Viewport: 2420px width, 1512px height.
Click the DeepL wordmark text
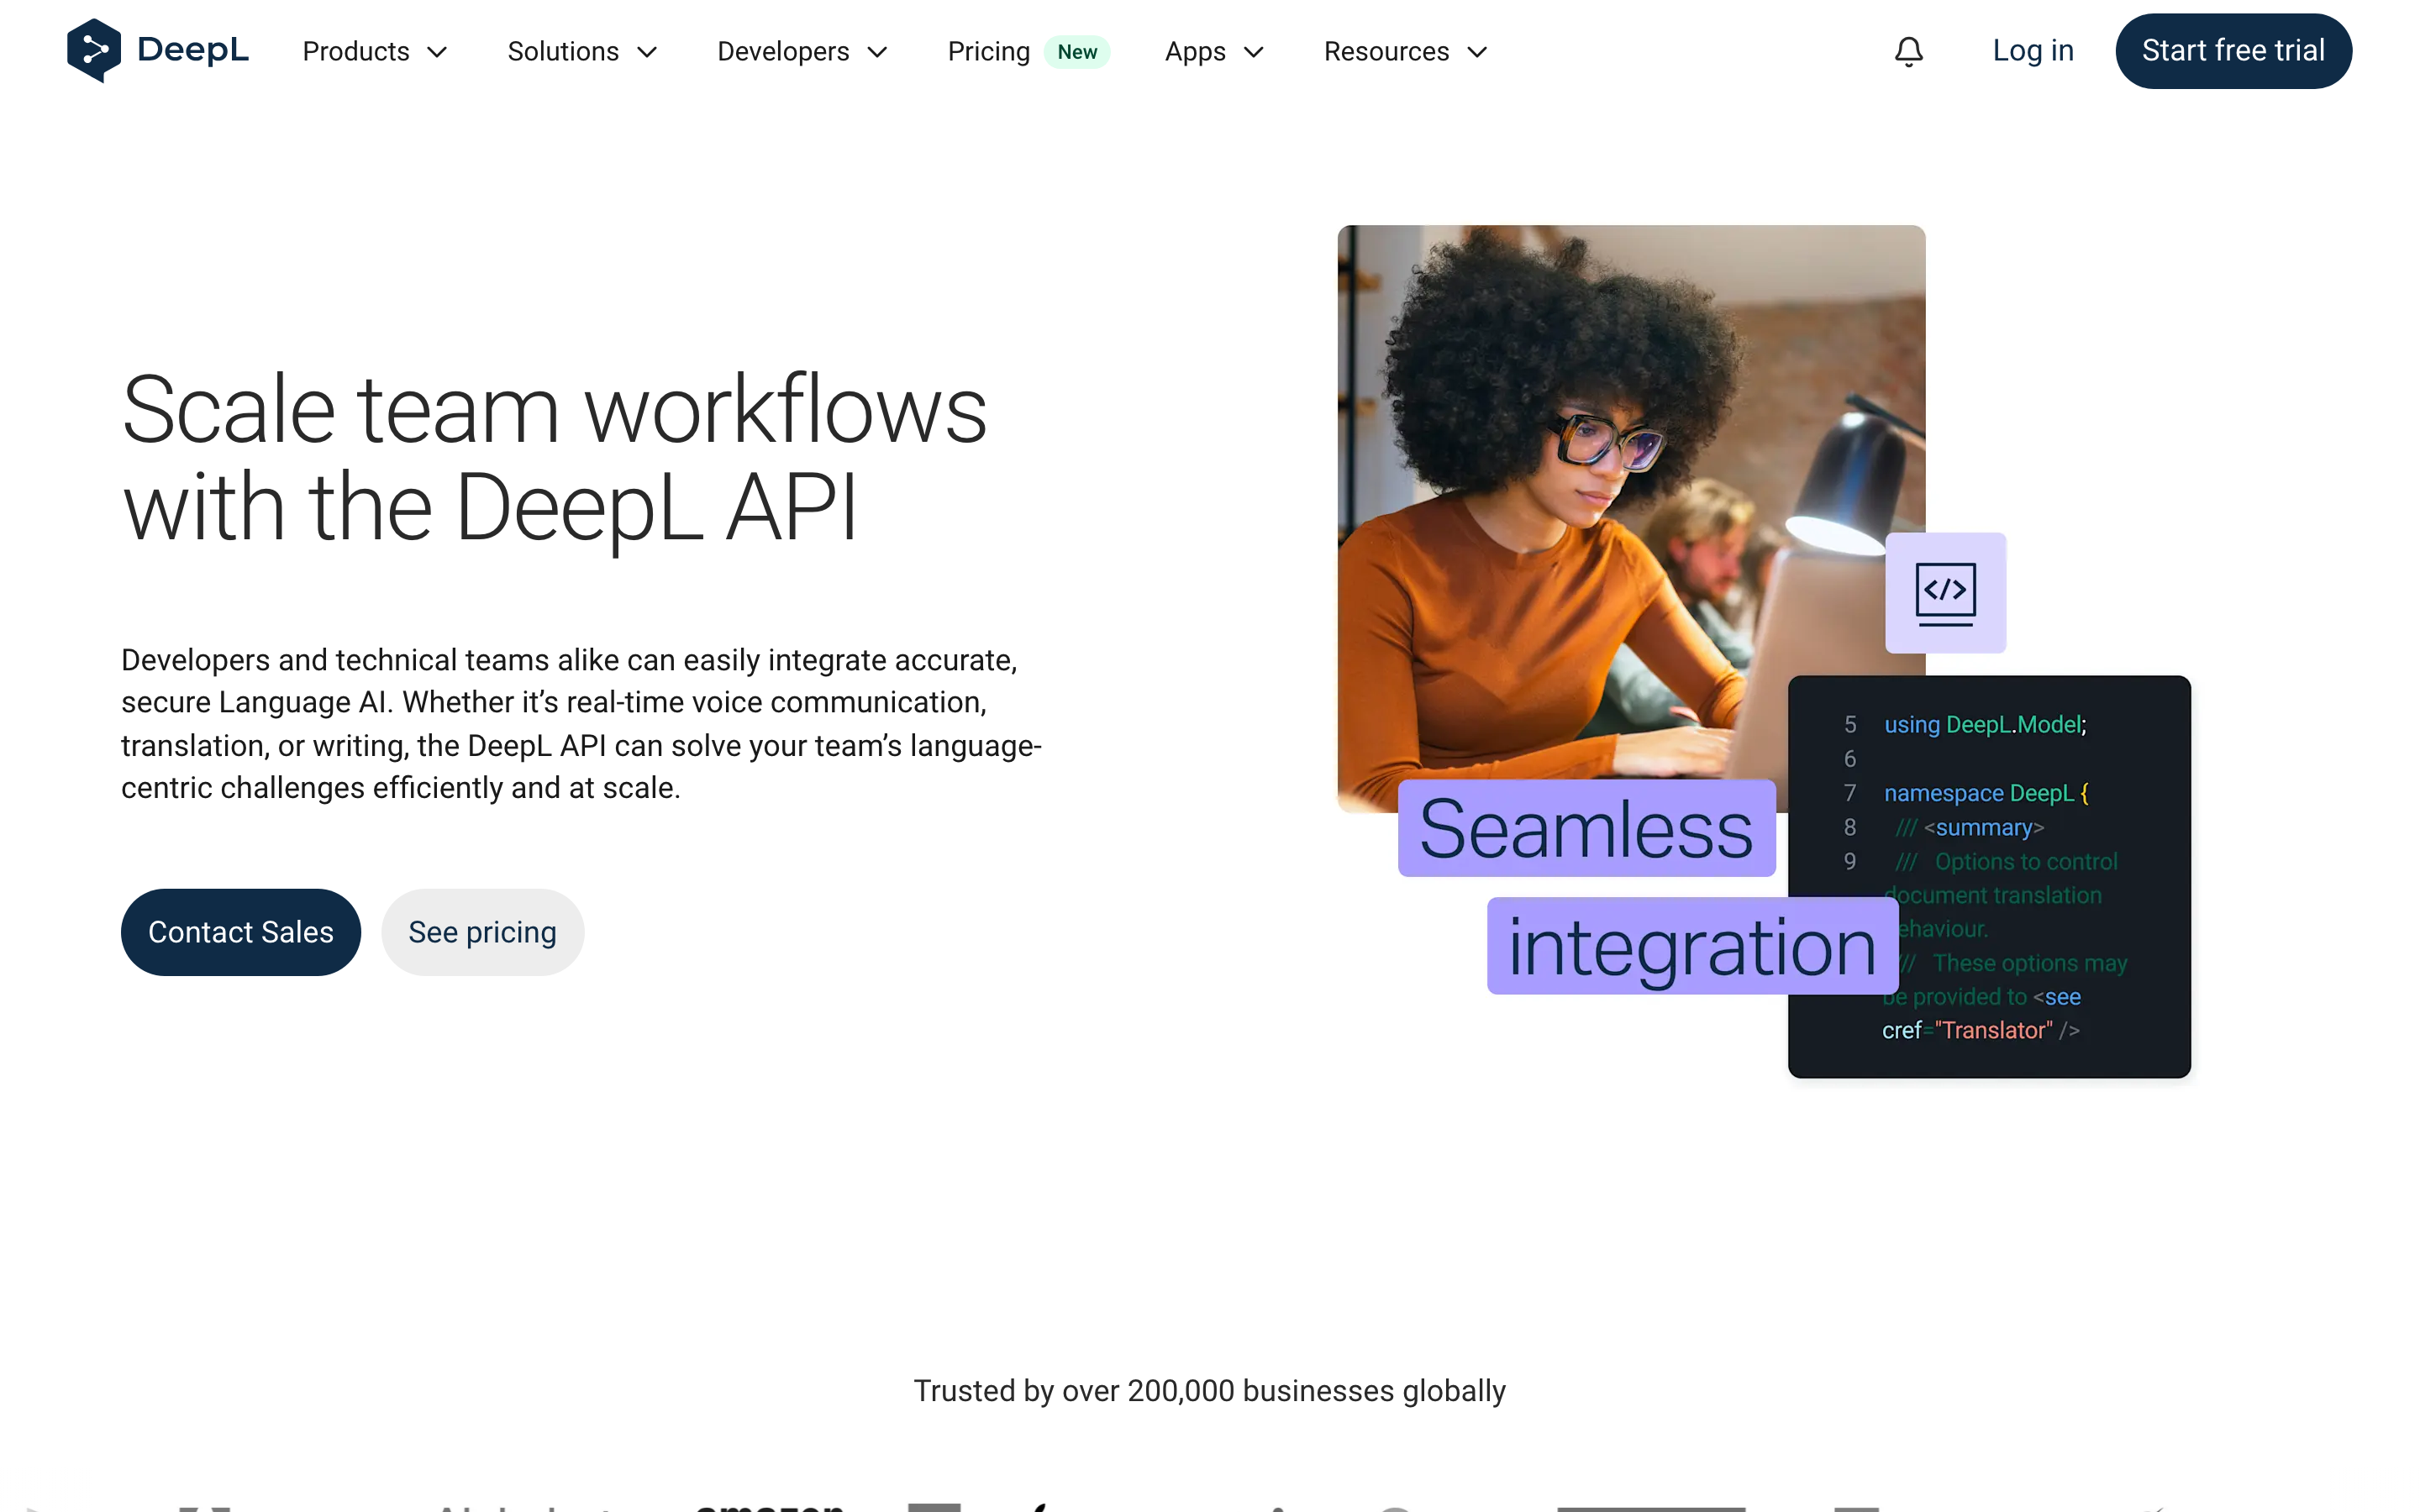(x=193, y=50)
